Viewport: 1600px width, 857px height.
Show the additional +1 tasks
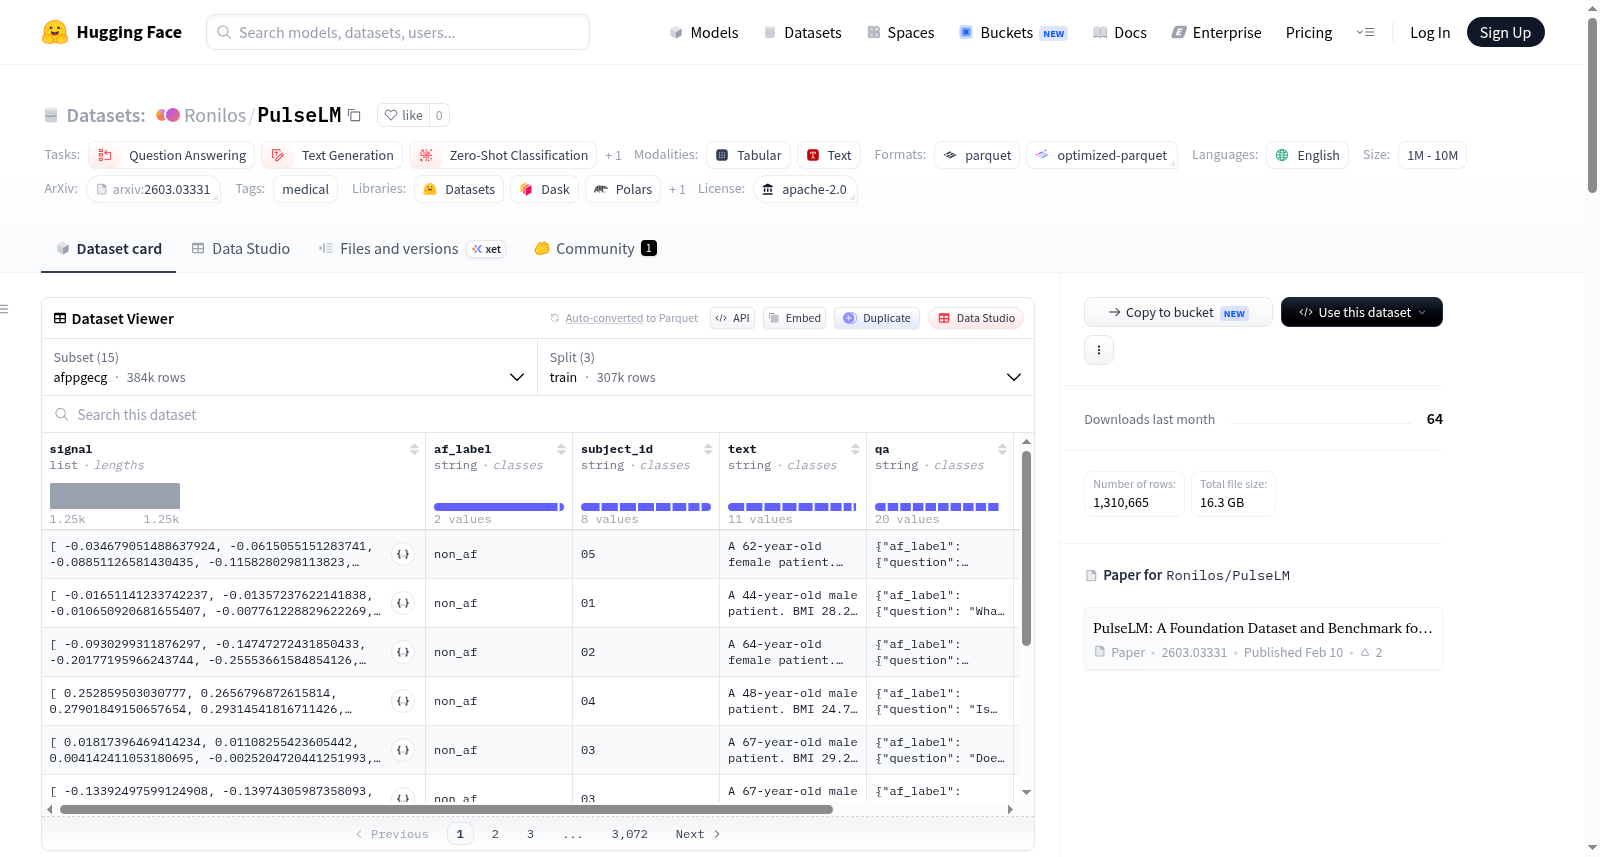tap(613, 156)
